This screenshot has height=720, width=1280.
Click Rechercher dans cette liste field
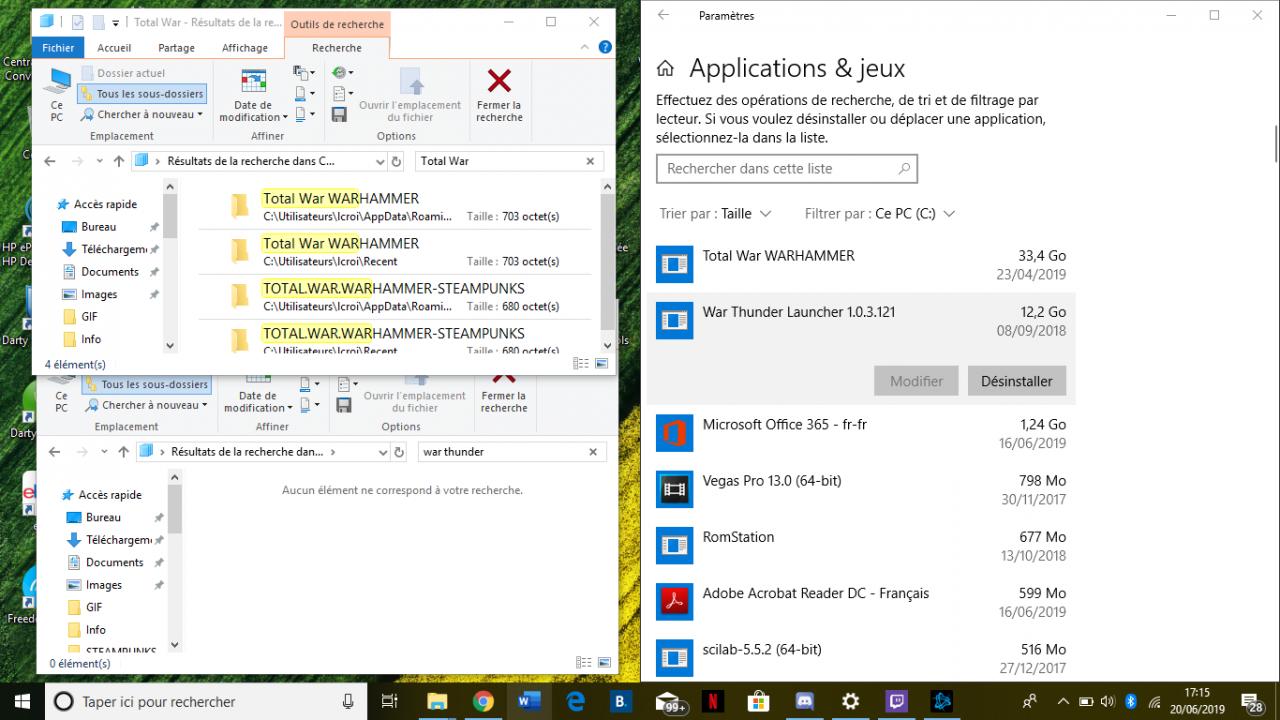[x=786, y=168]
